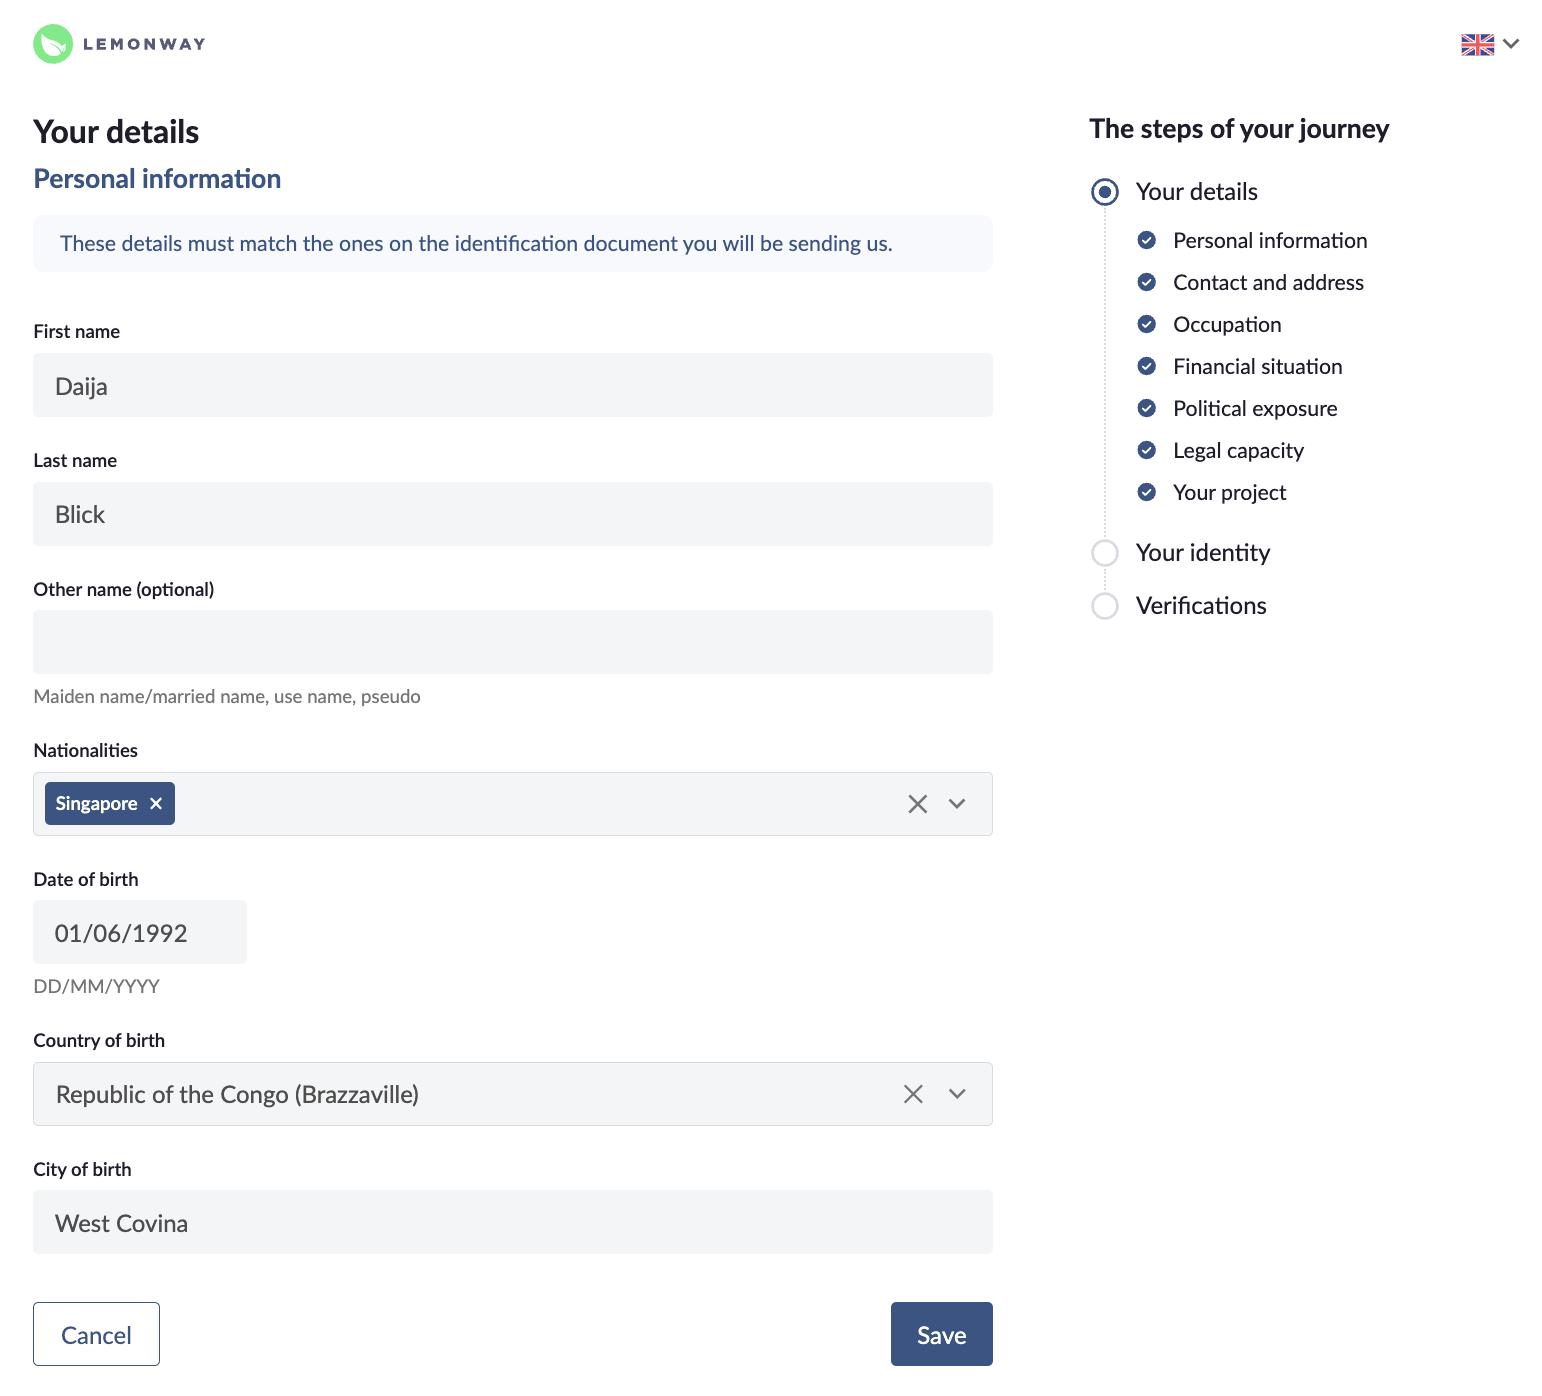The height and width of the screenshot is (1396, 1542).
Task: Go to Financial situation step
Action: (x=1257, y=366)
